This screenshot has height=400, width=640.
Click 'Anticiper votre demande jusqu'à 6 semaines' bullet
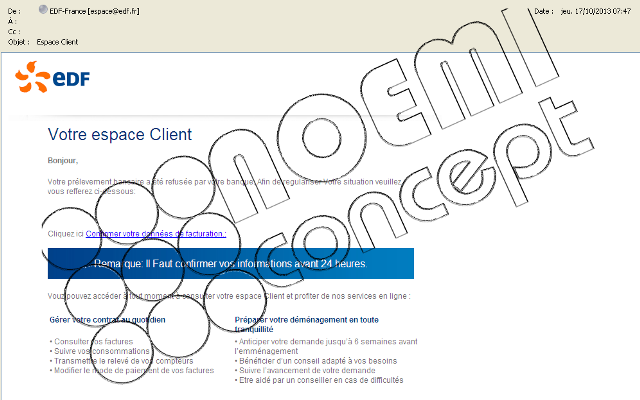pyautogui.click(x=326, y=346)
